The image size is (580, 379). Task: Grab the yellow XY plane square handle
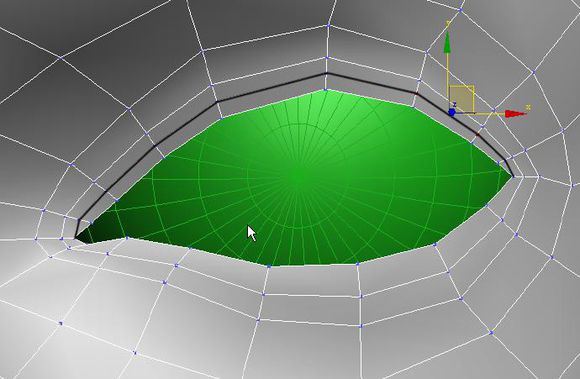pyautogui.click(x=462, y=99)
